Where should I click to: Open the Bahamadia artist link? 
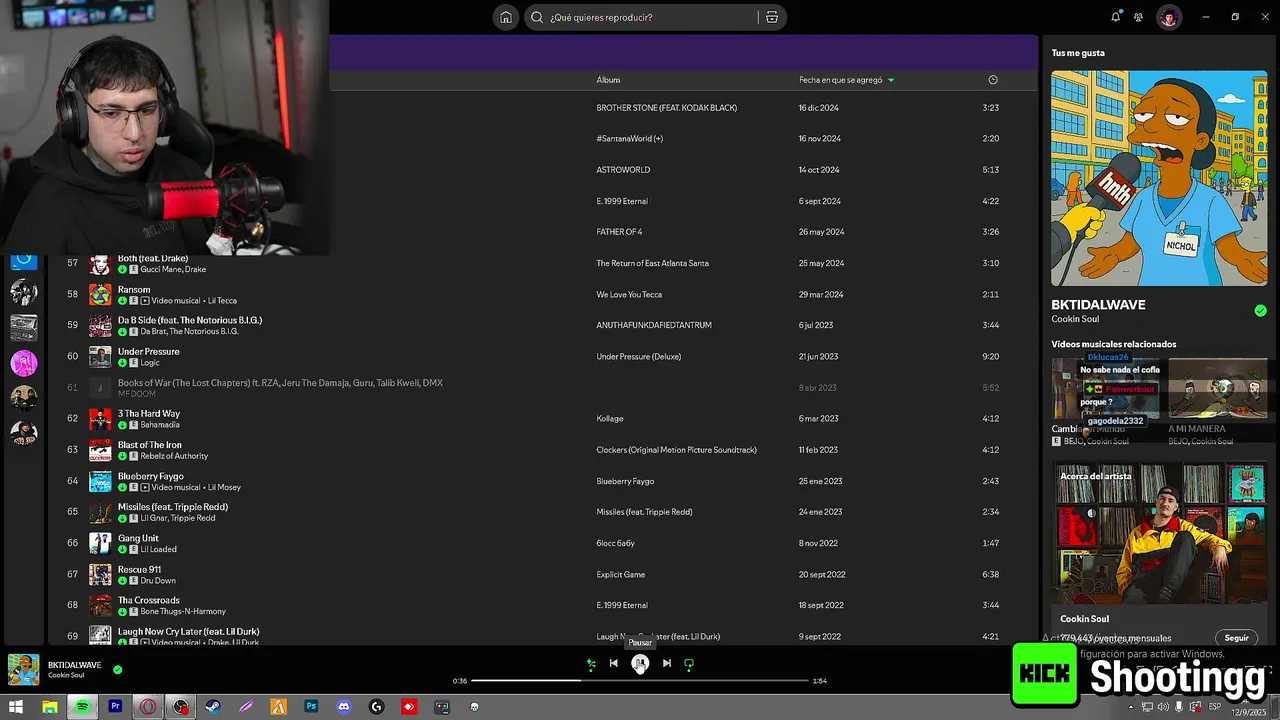coord(161,425)
